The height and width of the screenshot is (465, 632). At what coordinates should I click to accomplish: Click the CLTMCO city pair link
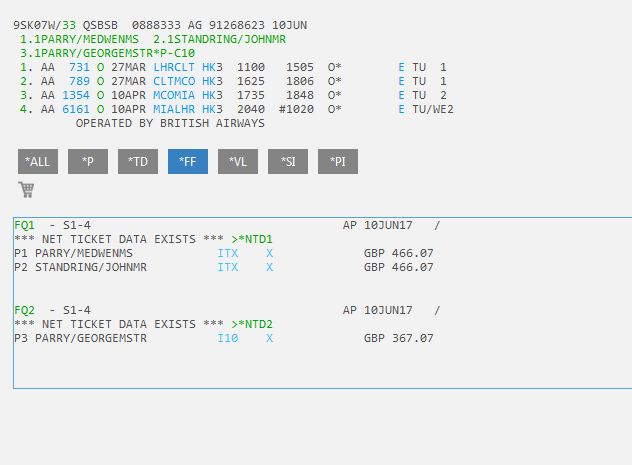coord(174,81)
